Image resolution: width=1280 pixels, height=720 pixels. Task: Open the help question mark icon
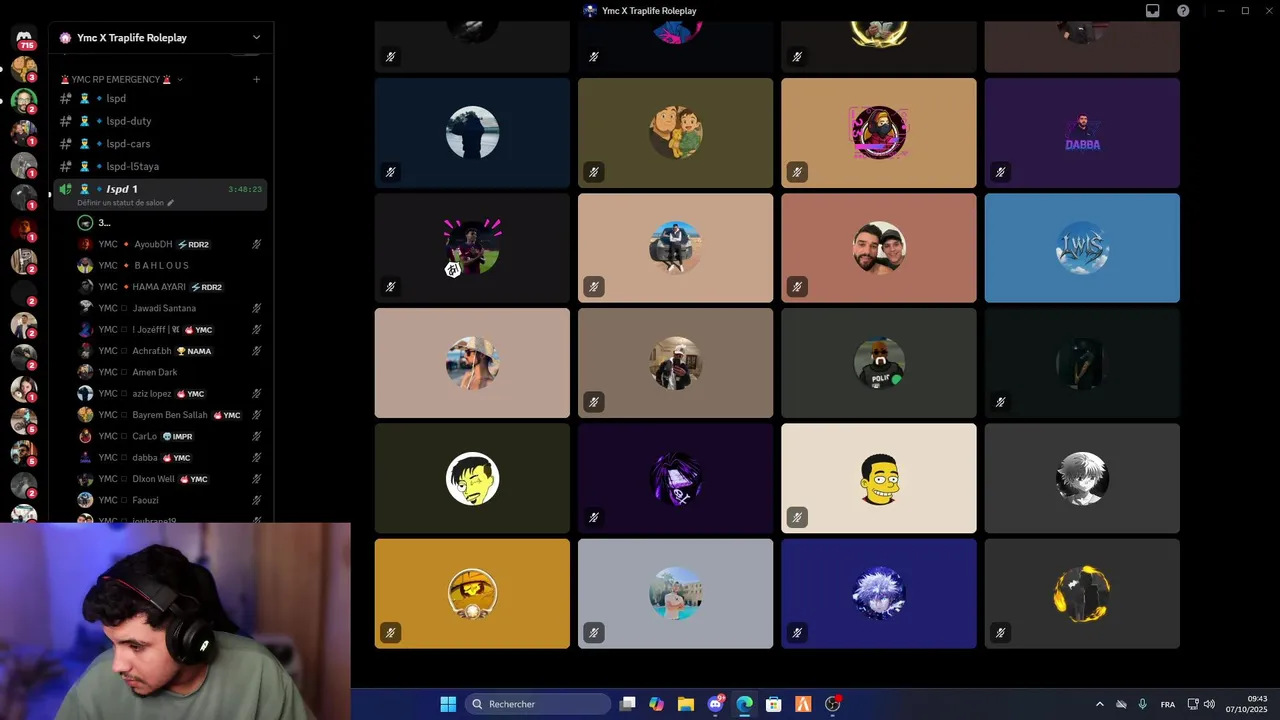[1183, 11]
